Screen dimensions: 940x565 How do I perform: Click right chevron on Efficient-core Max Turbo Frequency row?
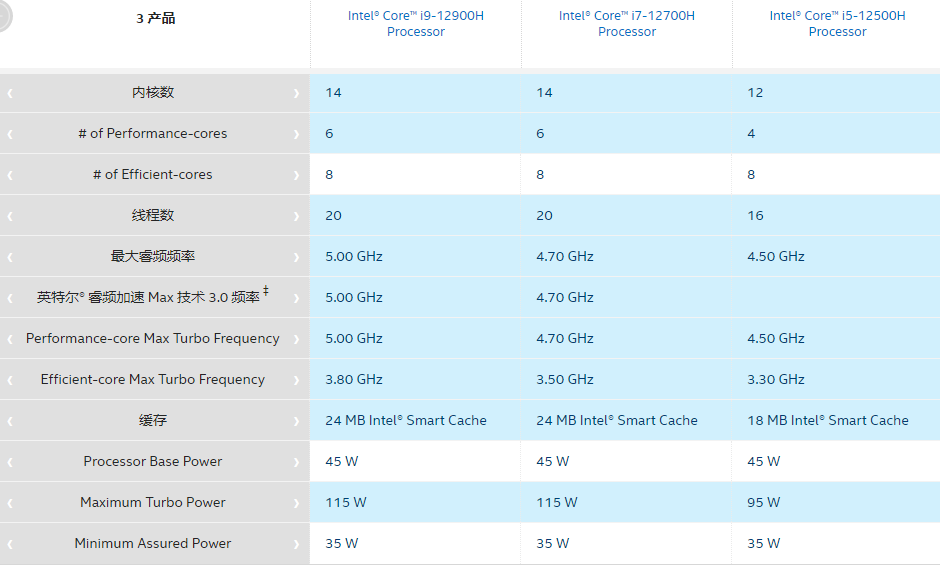pos(296,380)
